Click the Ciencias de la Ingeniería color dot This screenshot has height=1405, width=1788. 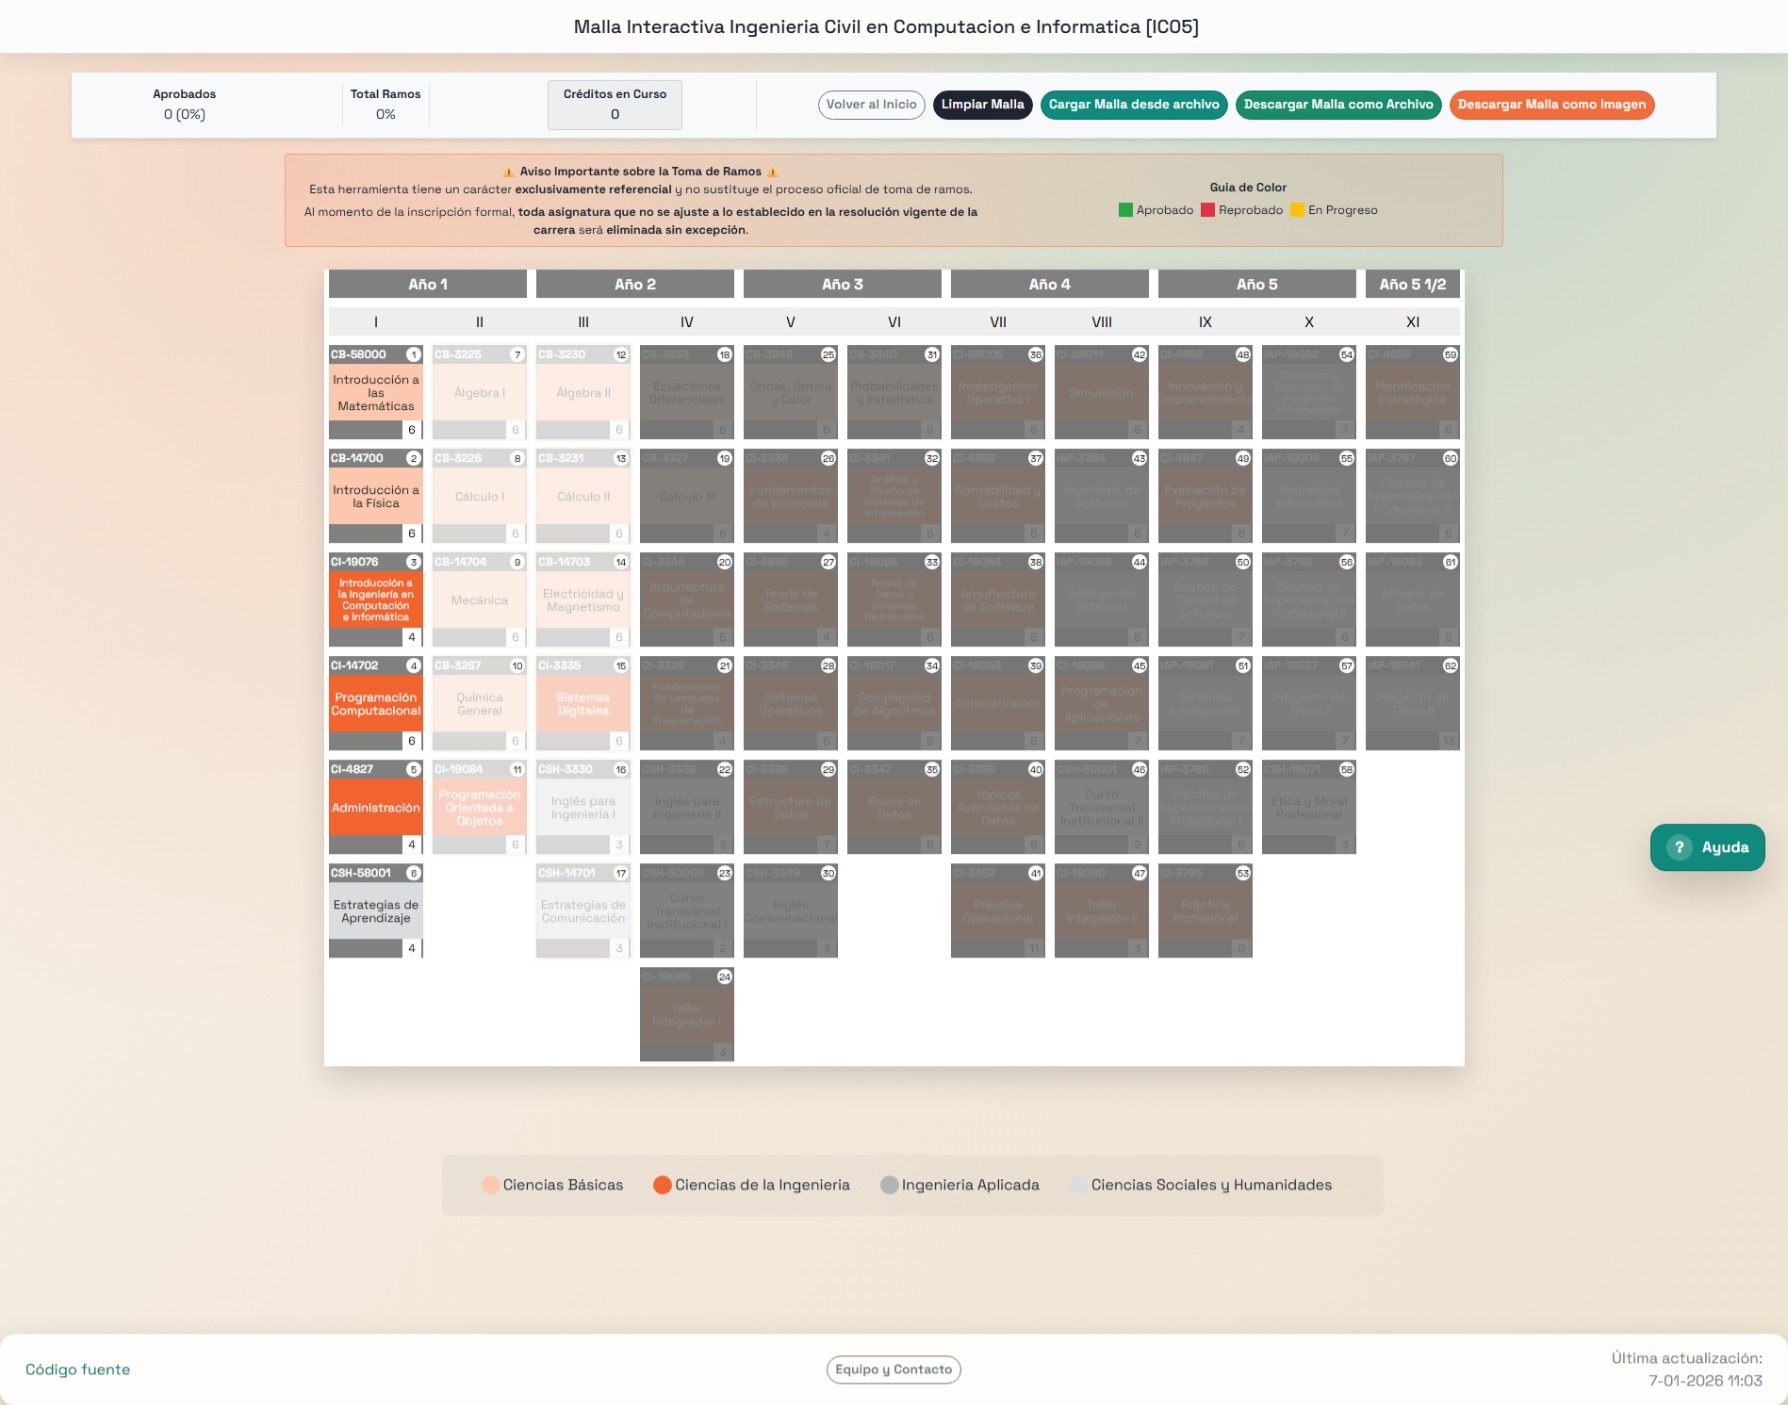662,1185
